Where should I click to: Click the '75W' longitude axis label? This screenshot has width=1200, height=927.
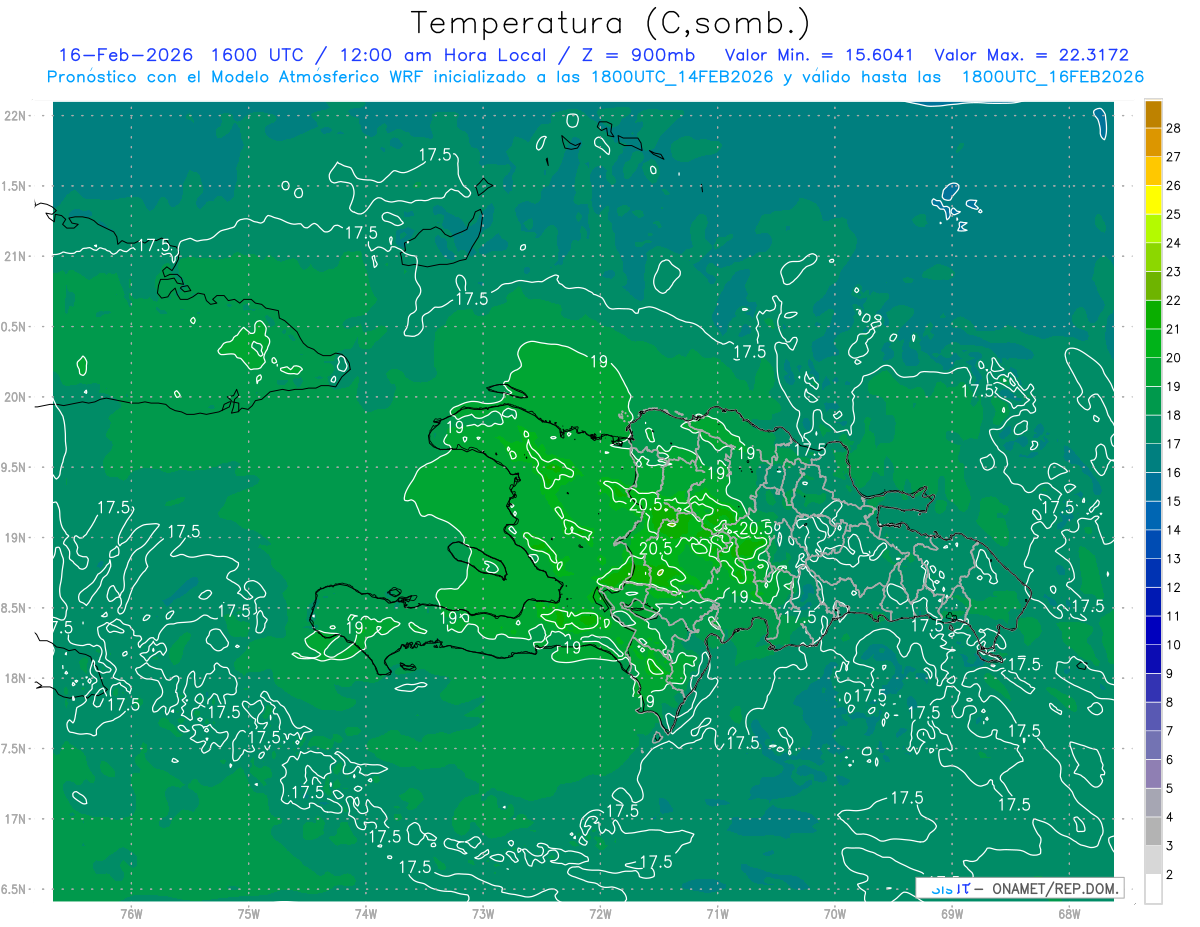(248, 913)
